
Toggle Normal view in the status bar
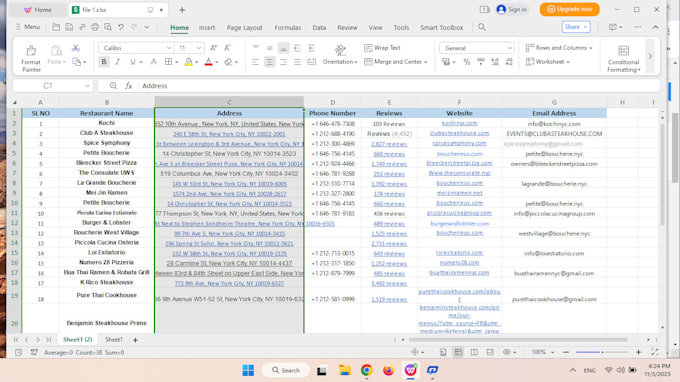[x=458, y=353]
